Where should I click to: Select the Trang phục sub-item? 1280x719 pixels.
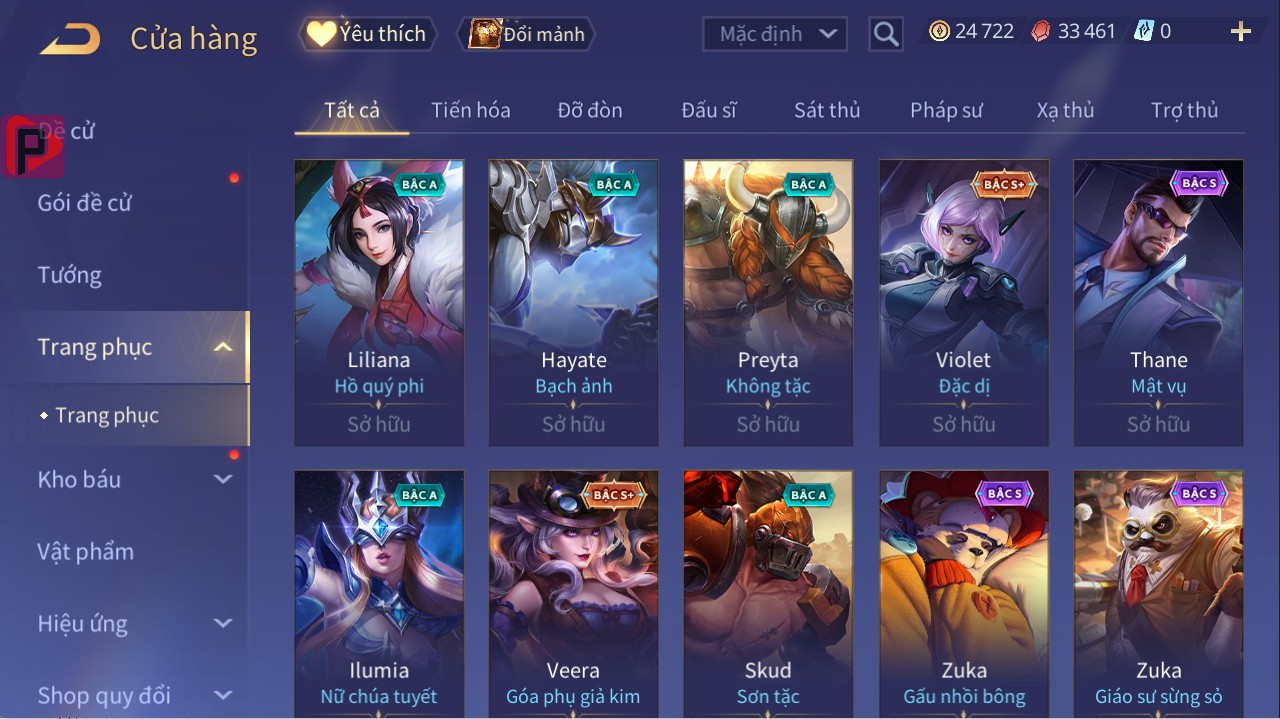107,415
